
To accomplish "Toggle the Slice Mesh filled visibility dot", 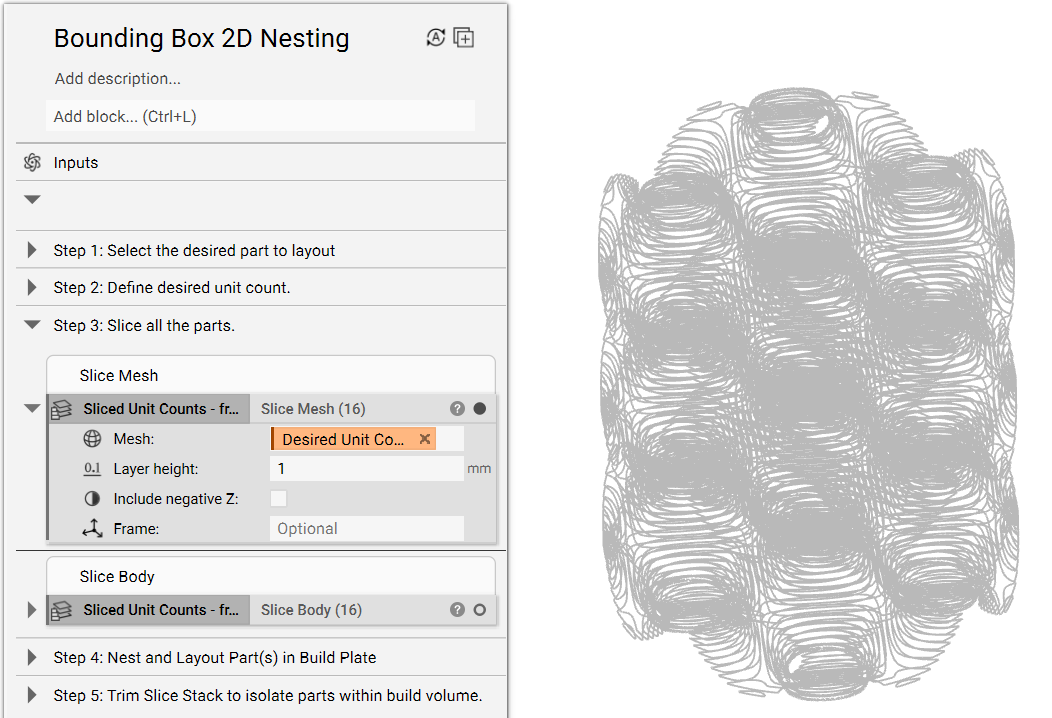I will click(480, 409).
